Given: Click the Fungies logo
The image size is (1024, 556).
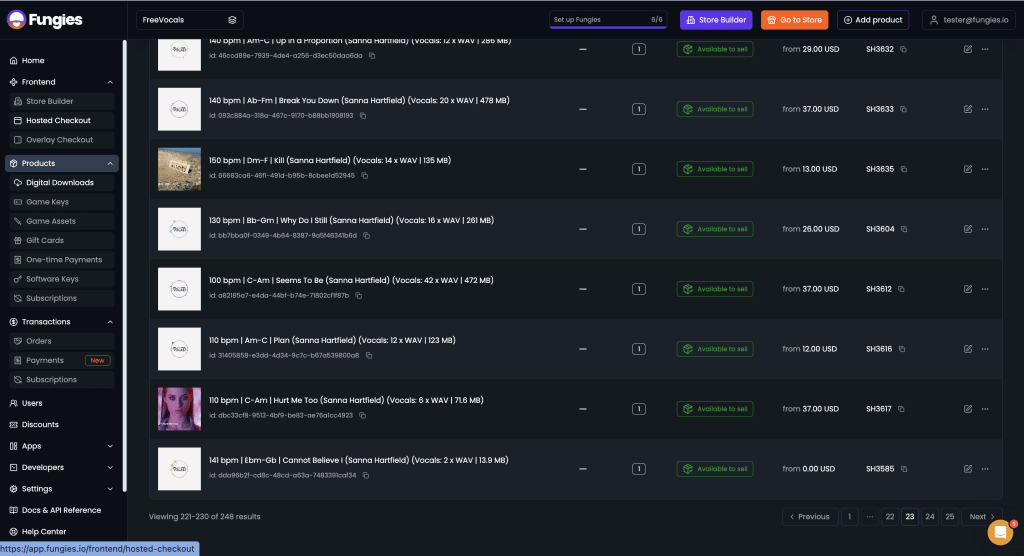Looking at the screenshot, I should (x=44, y=20).
